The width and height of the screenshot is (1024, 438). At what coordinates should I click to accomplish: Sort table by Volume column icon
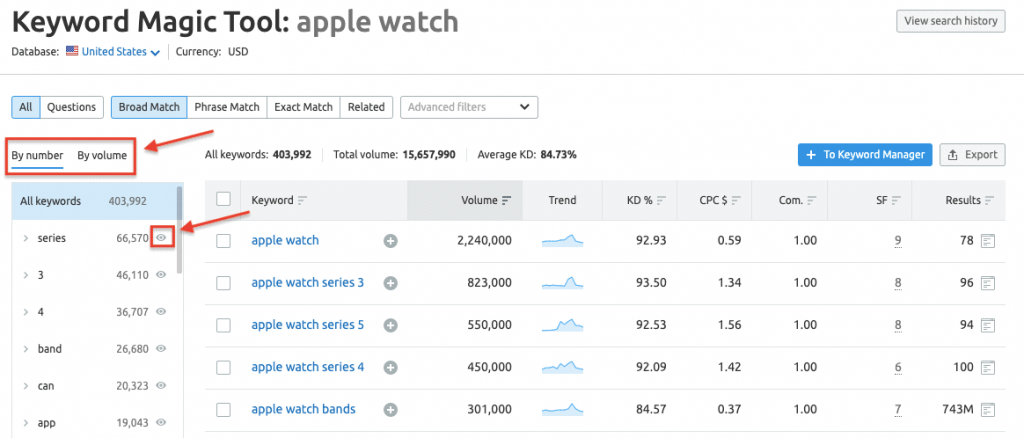point(507,200)
